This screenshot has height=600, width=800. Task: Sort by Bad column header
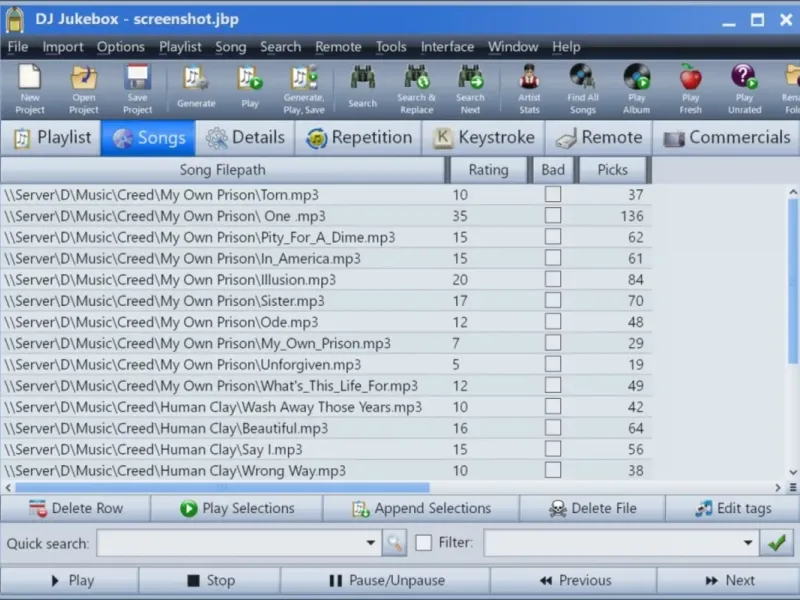click(x=553, y=170)
